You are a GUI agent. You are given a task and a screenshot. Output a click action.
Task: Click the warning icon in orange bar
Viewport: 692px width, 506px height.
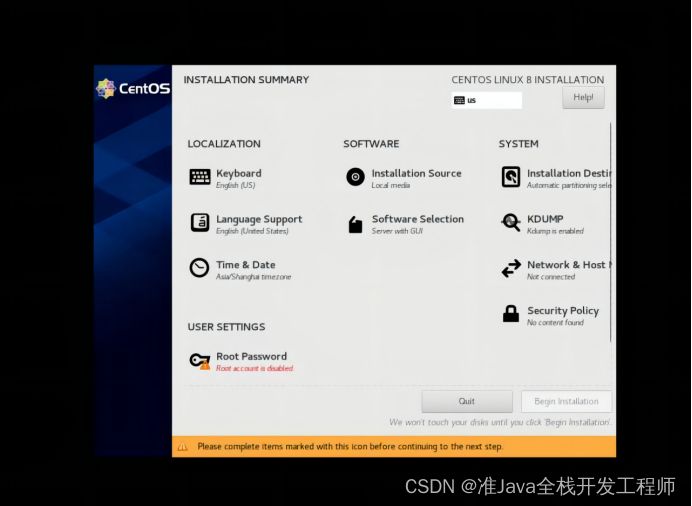tap(182, 447)
